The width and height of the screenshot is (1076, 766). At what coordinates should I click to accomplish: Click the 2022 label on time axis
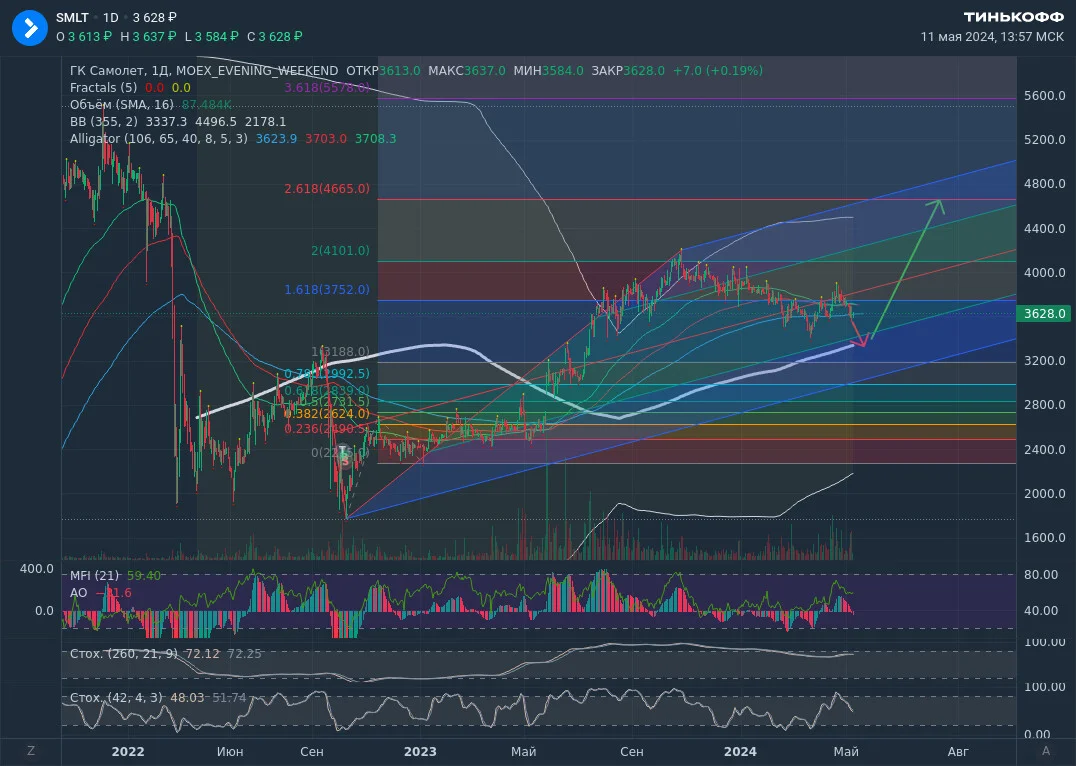[x=128, y=752]
